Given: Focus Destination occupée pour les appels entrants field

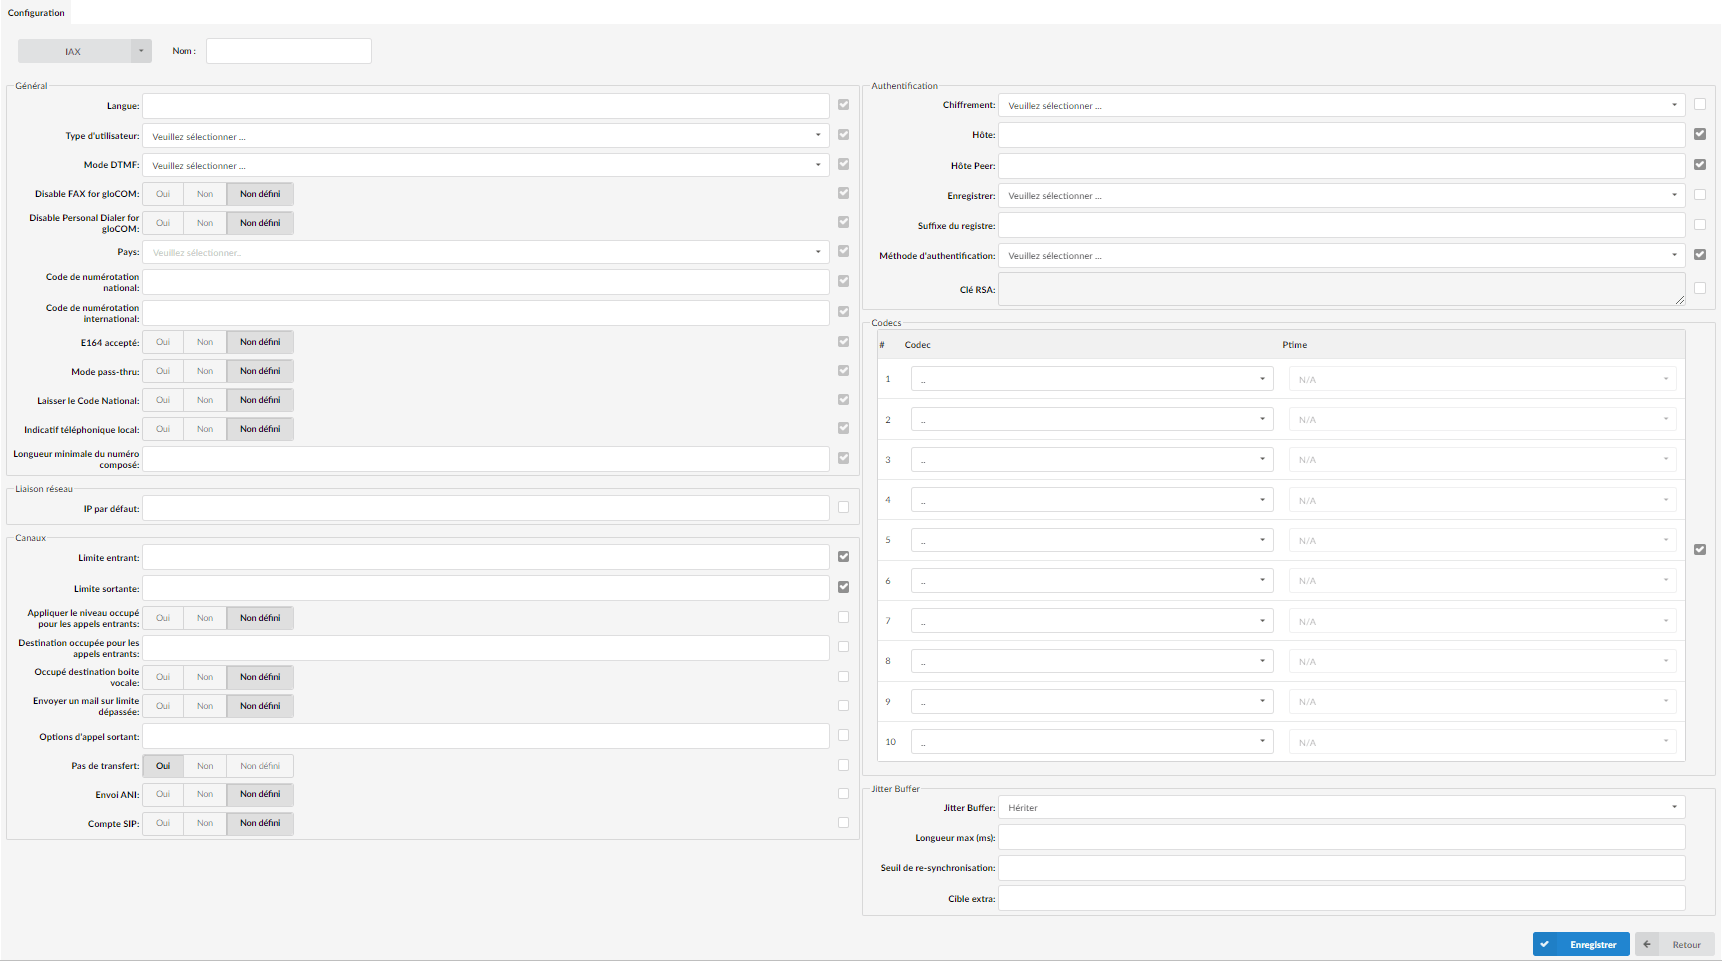Looking at the screenshot, I should coord(486,648).
